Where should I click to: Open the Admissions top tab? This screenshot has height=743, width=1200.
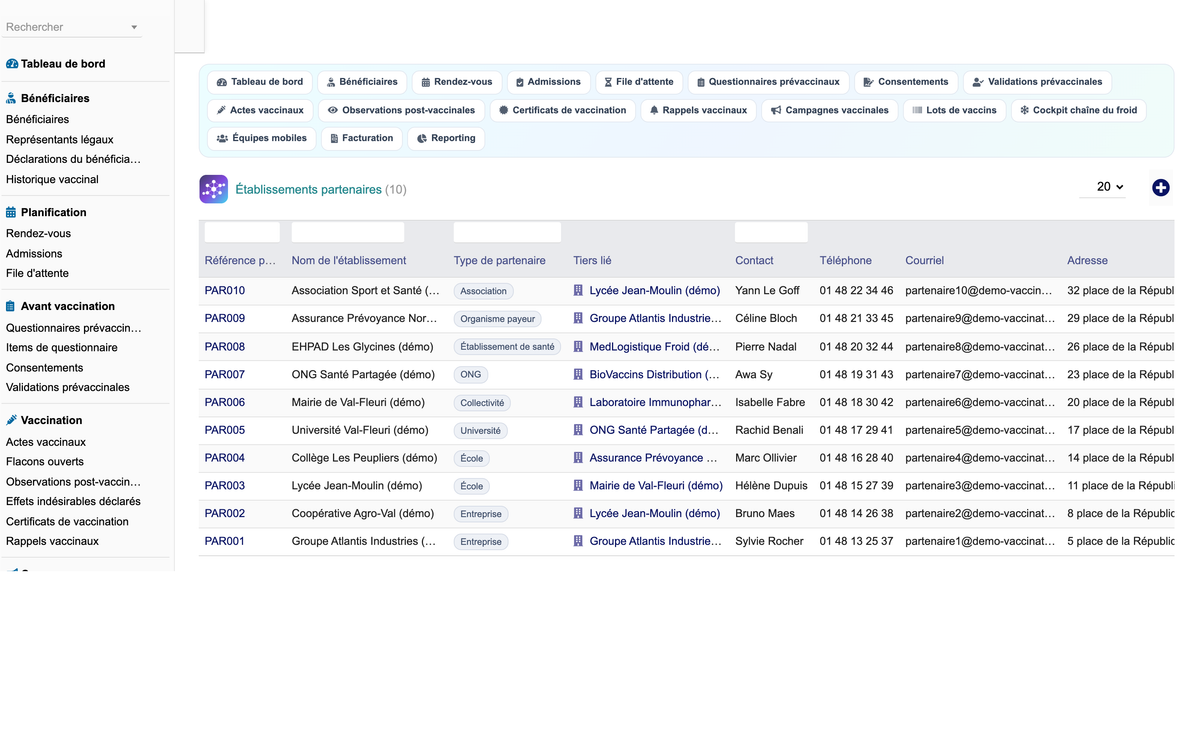pos(548,82)
